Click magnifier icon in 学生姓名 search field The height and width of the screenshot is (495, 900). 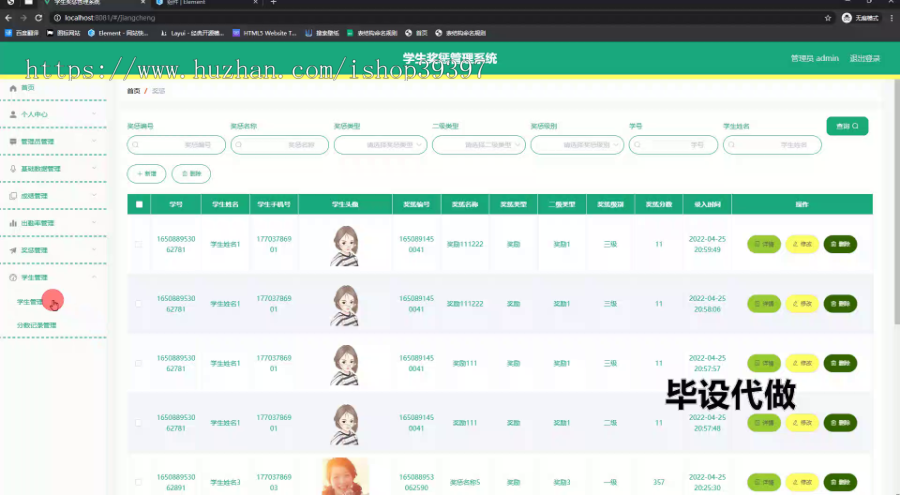[x=731, y=145]
